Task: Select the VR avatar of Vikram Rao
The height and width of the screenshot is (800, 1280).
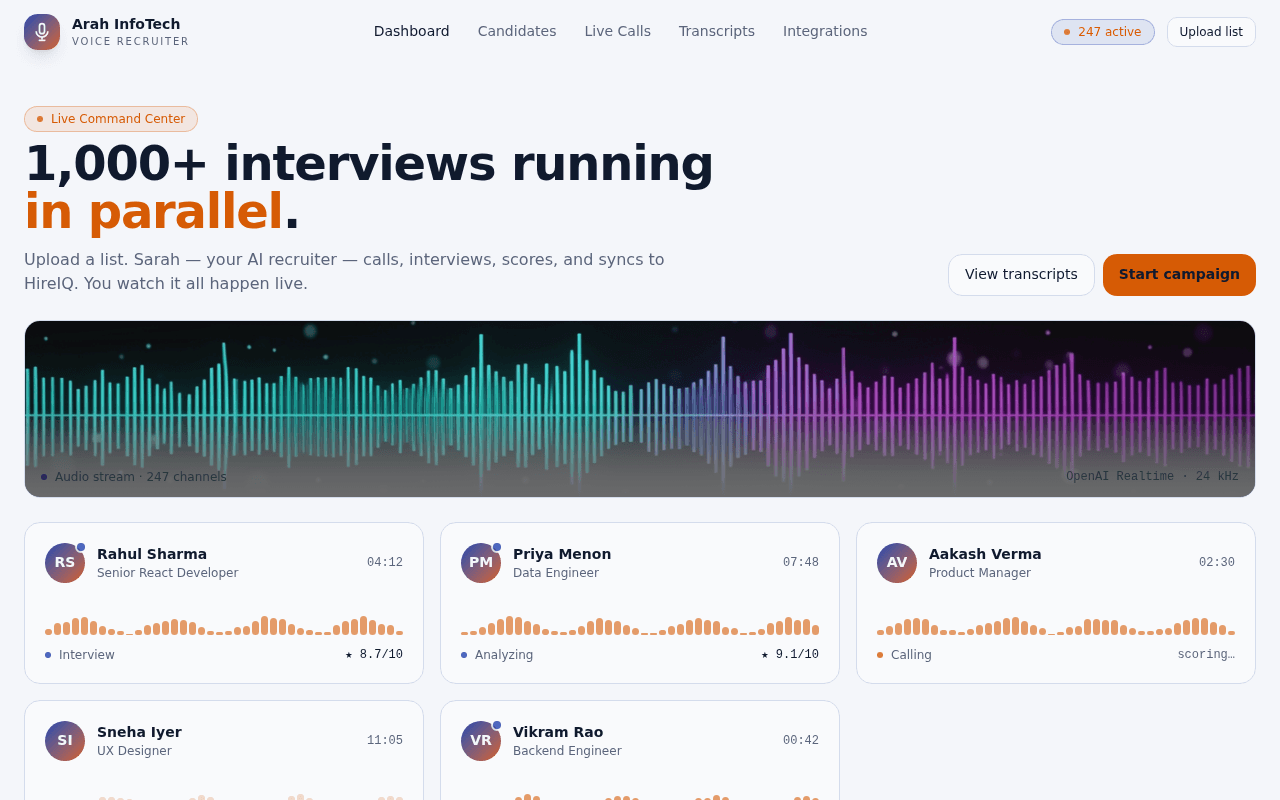Action: [481, 741]
